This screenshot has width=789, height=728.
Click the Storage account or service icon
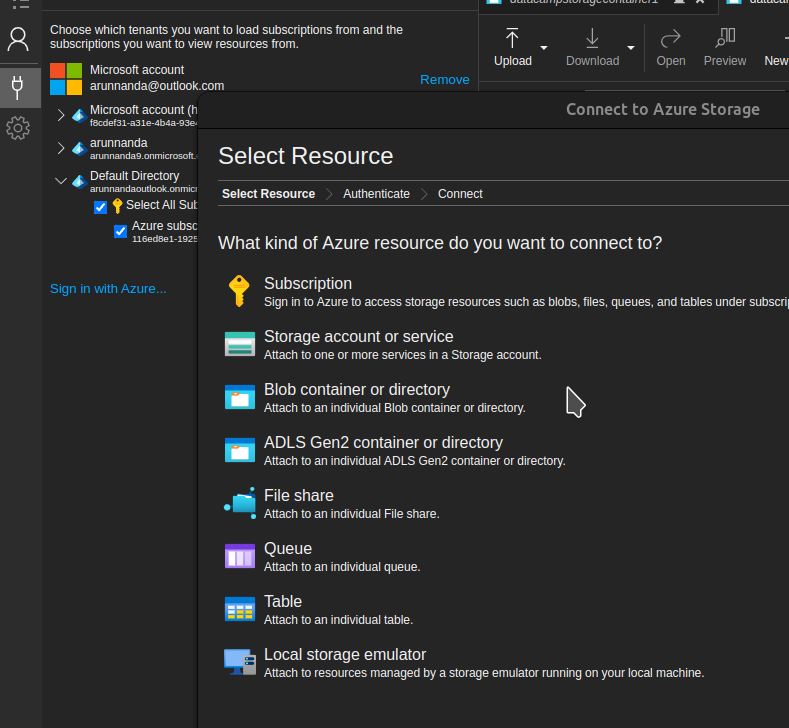click(240, 344)
